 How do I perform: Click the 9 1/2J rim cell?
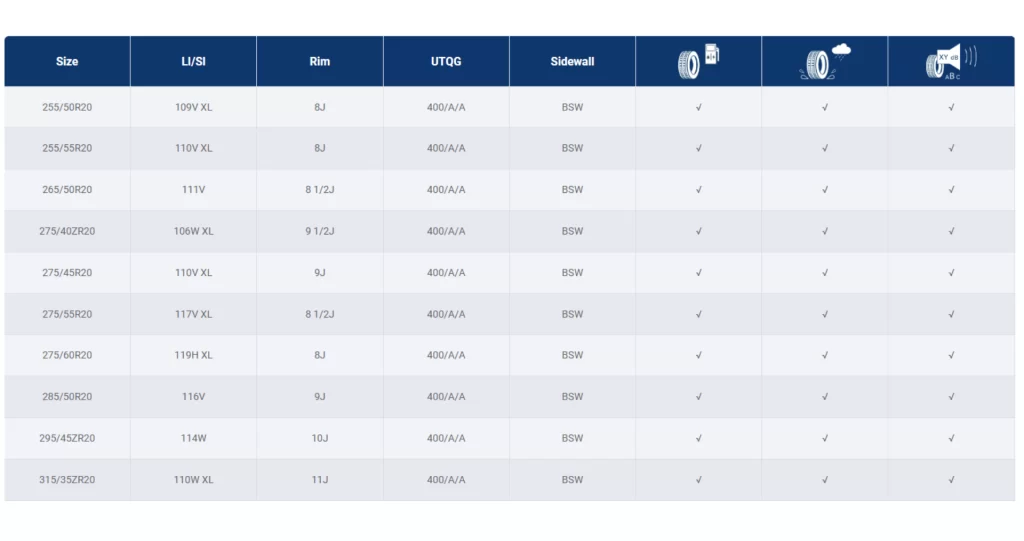pos(320,231)
